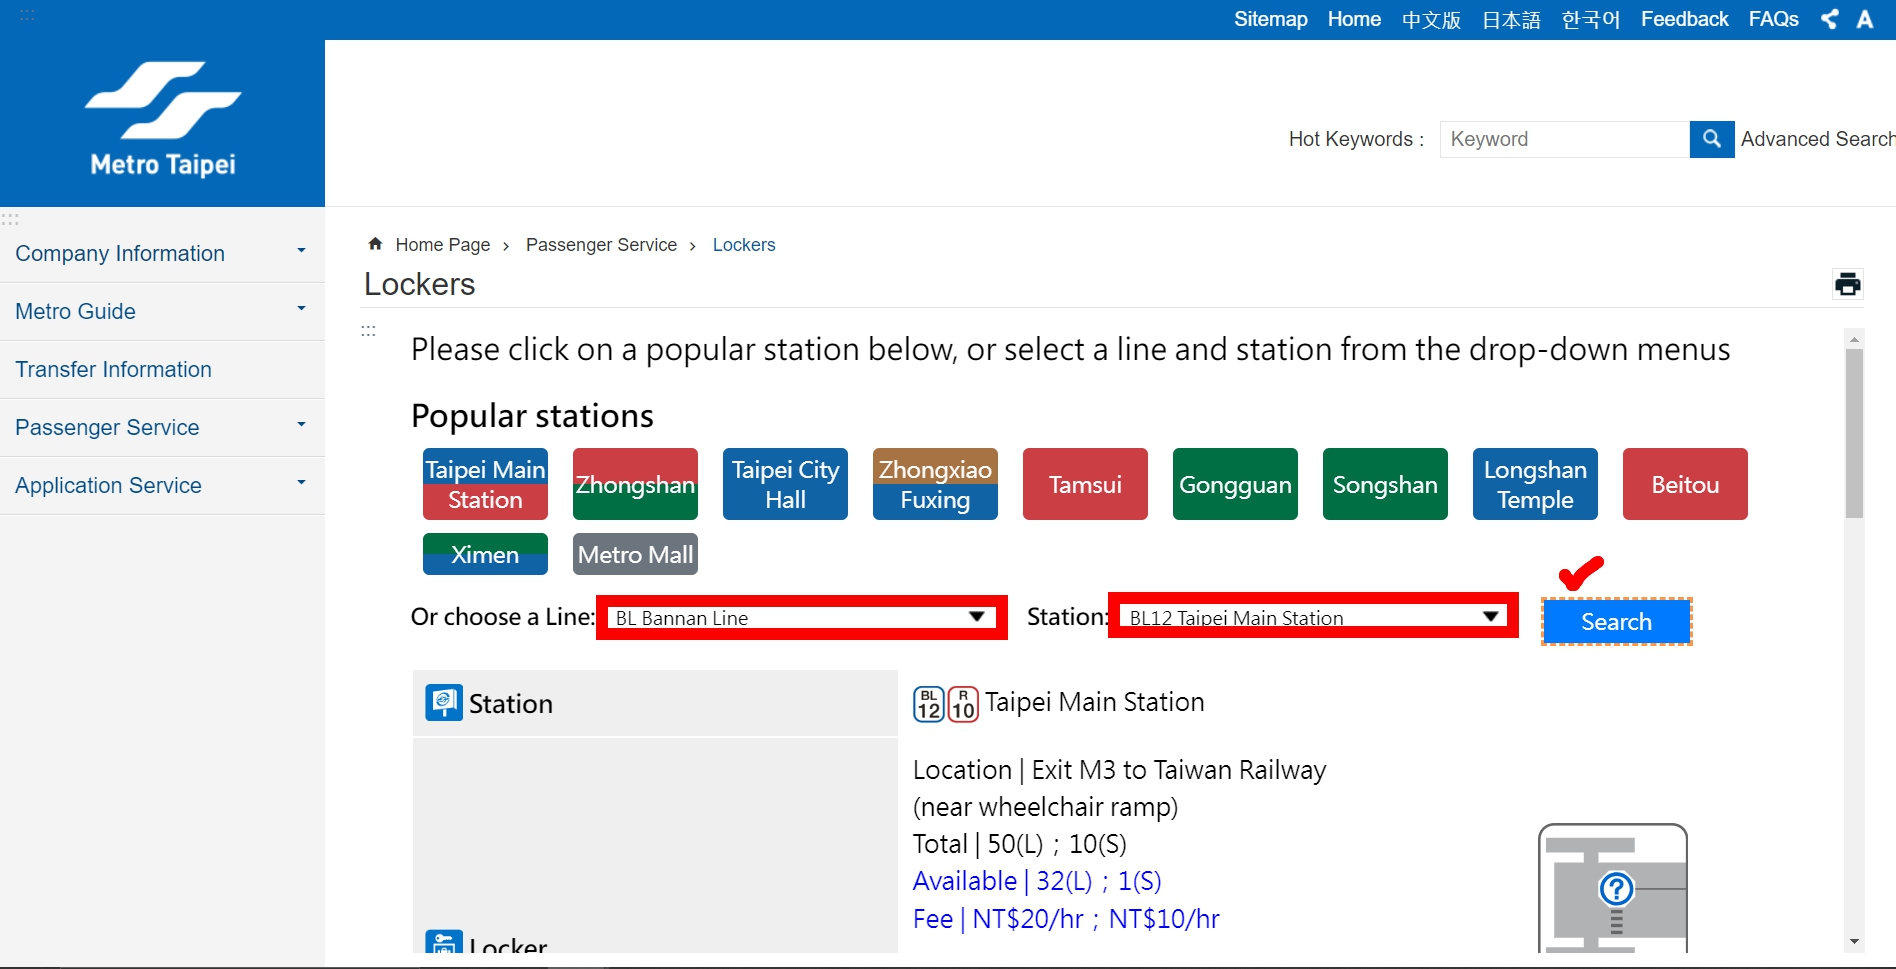1896x969 pixels.
Task: Select Zhongxiao Fuxing station
Action: click(x=935, y=484)
